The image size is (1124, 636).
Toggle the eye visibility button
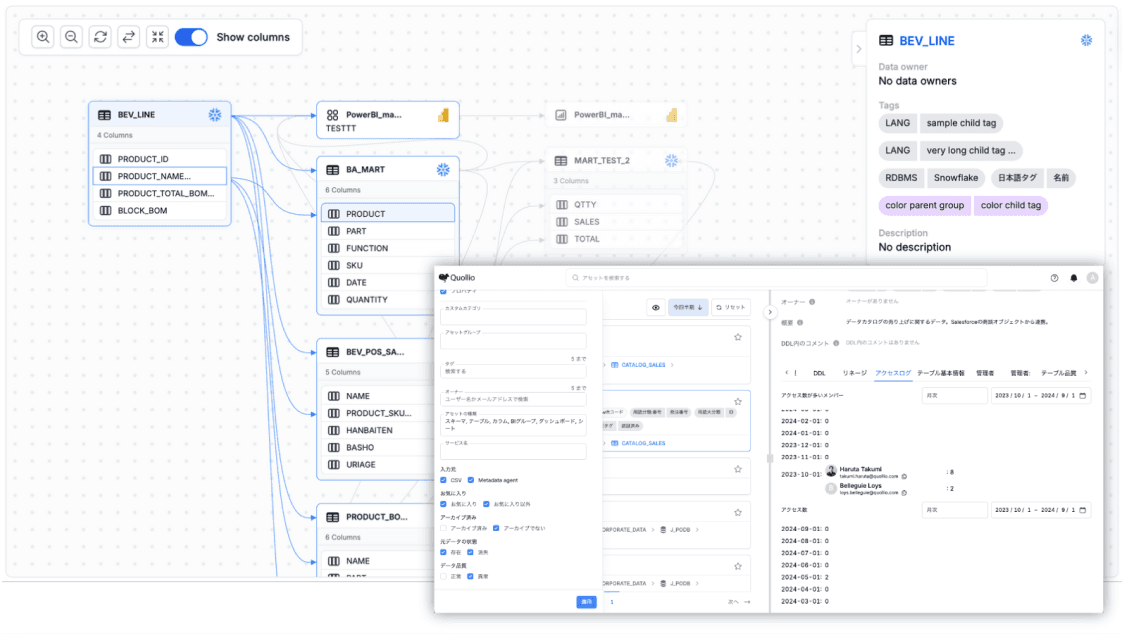[656, 308]
